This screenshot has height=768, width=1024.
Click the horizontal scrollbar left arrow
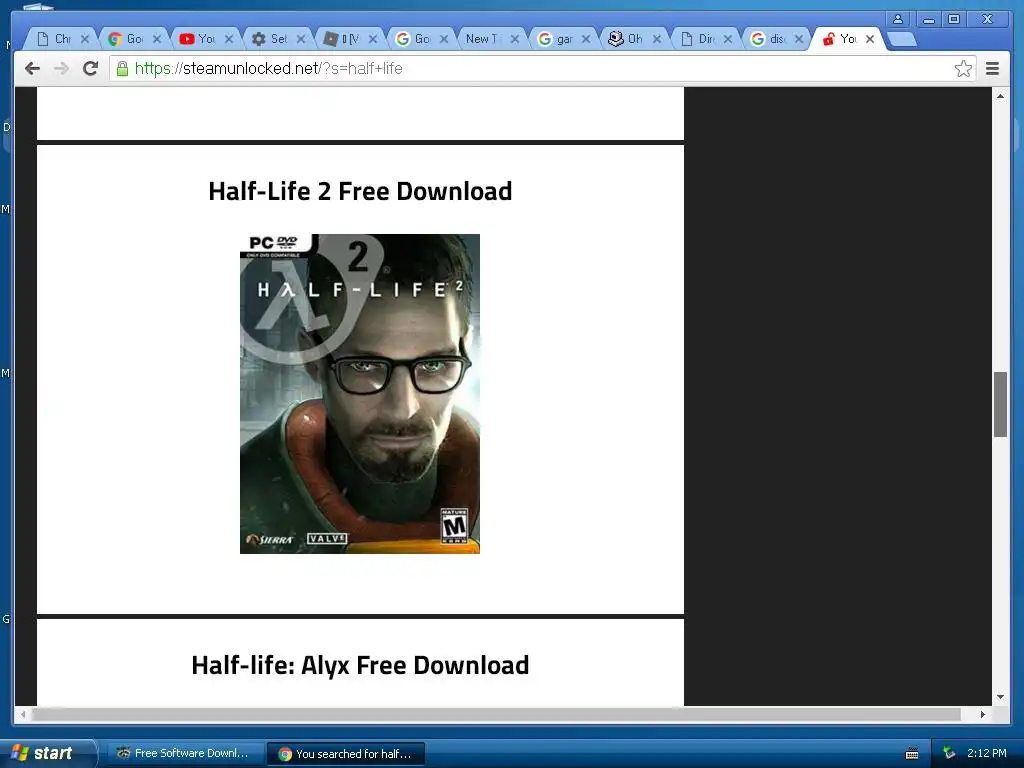pos(23,714)
